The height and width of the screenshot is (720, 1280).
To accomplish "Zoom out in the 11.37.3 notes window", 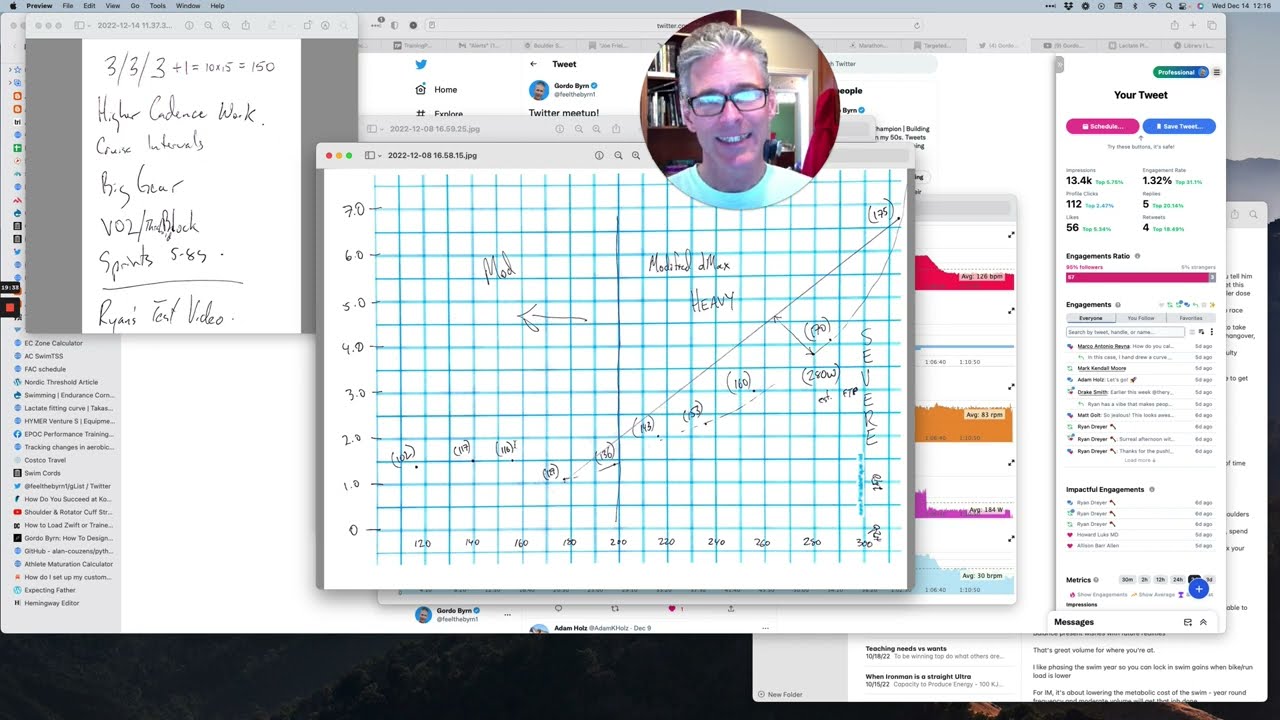I will point(208,25).
